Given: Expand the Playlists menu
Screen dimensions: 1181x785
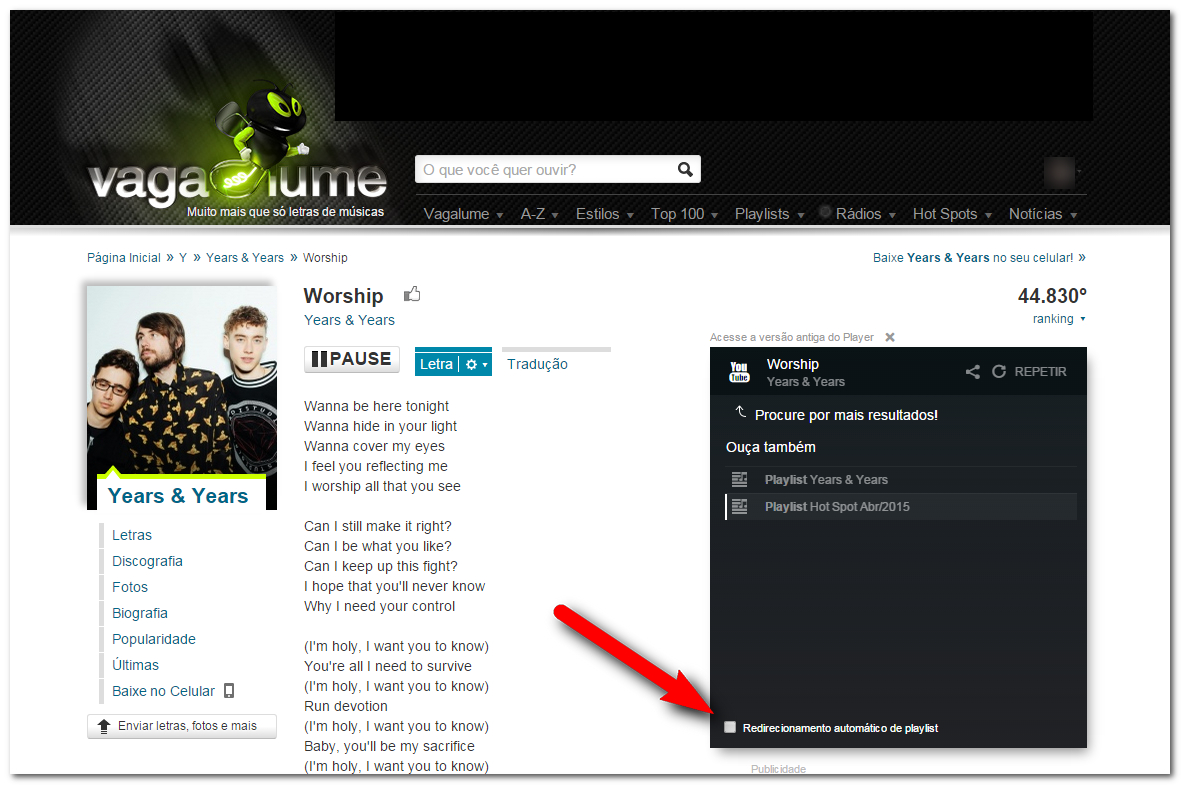Looking at the screenshot, I should 770,214.
